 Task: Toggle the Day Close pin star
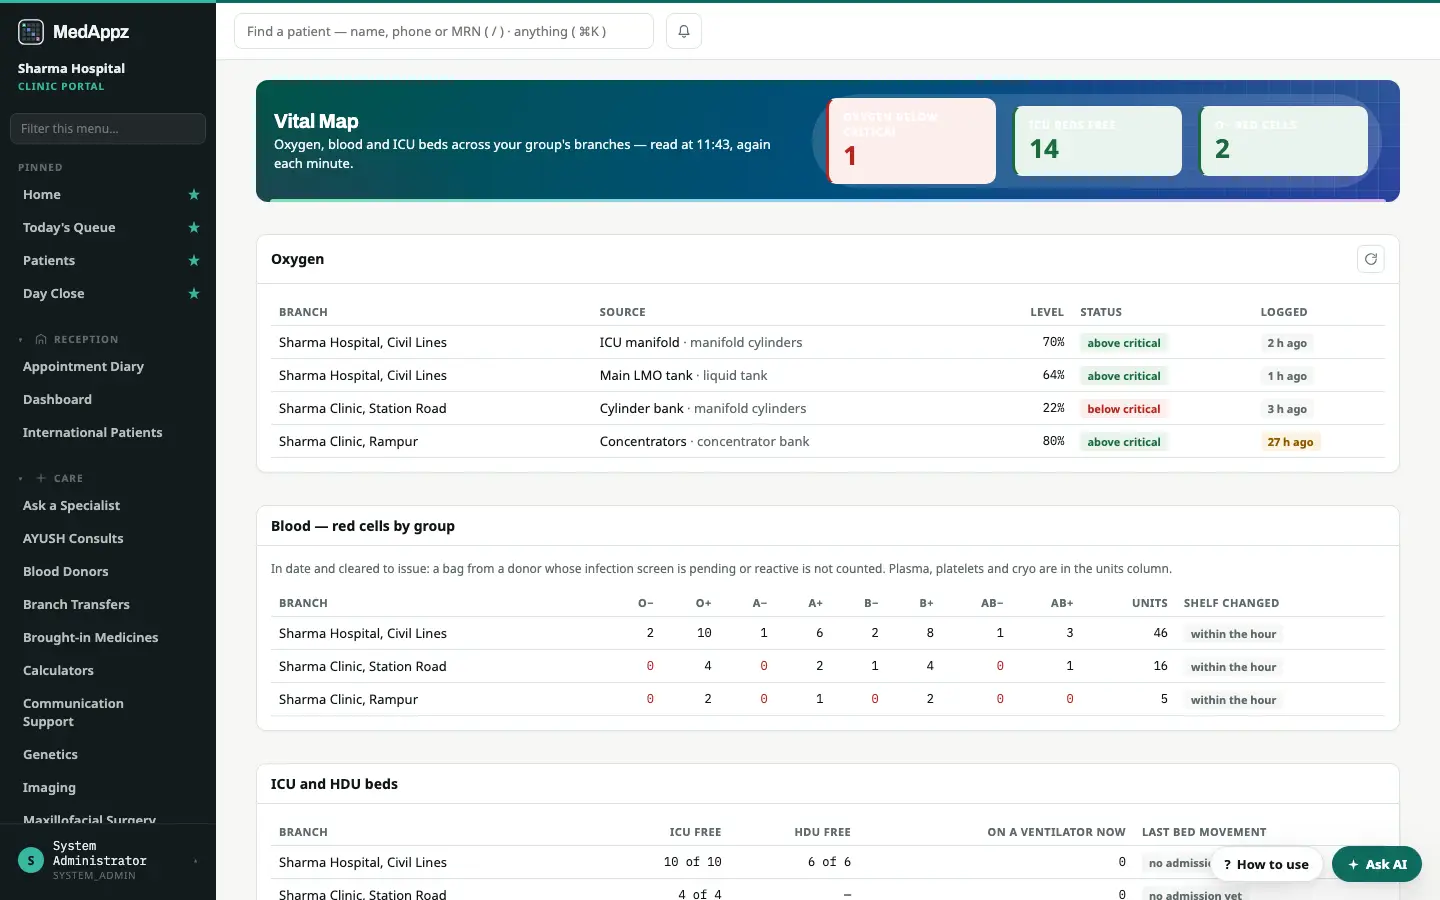(x=194, y=293)
